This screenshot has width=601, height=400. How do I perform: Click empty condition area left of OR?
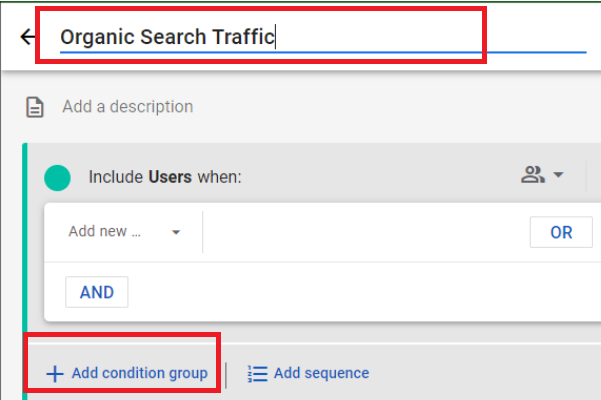[x=366, y=232]
